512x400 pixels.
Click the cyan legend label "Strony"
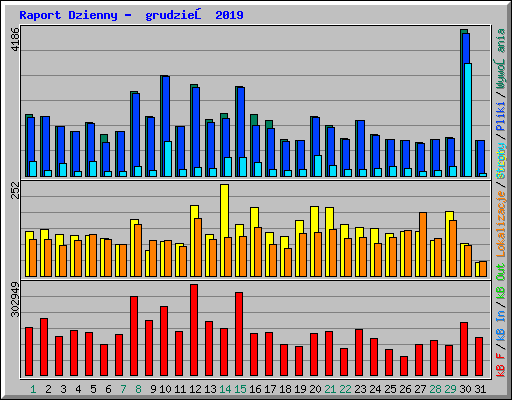(501, 161)
